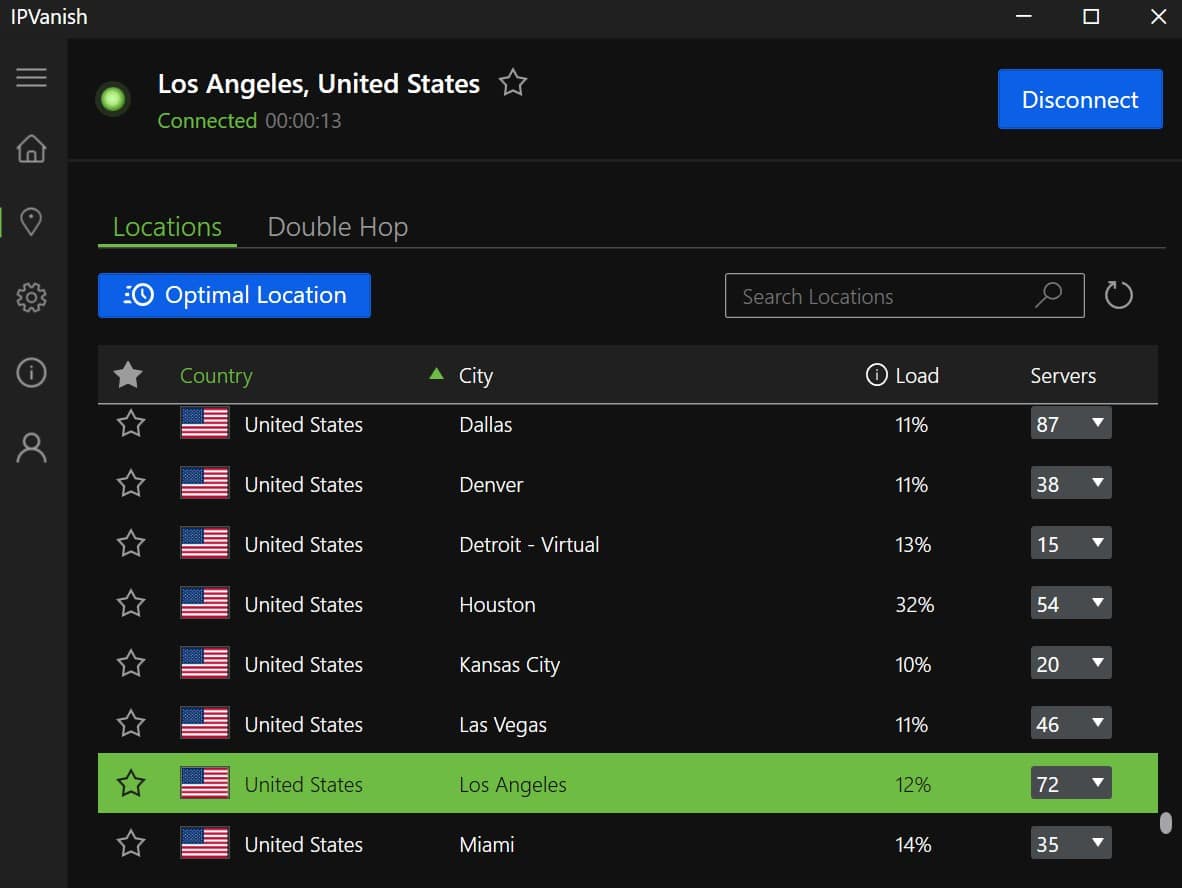Click the flag in the Denver row
The image size is (1182, 888).
coord(204,483)
